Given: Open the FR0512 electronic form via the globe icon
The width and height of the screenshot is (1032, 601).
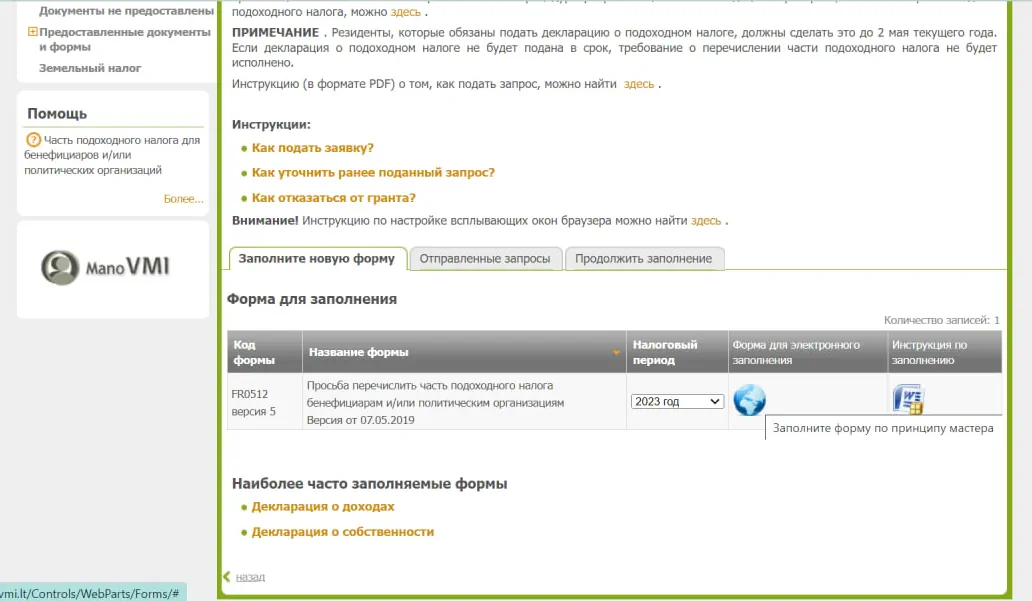Looking at the screenshot, I should tap(748, 399).
